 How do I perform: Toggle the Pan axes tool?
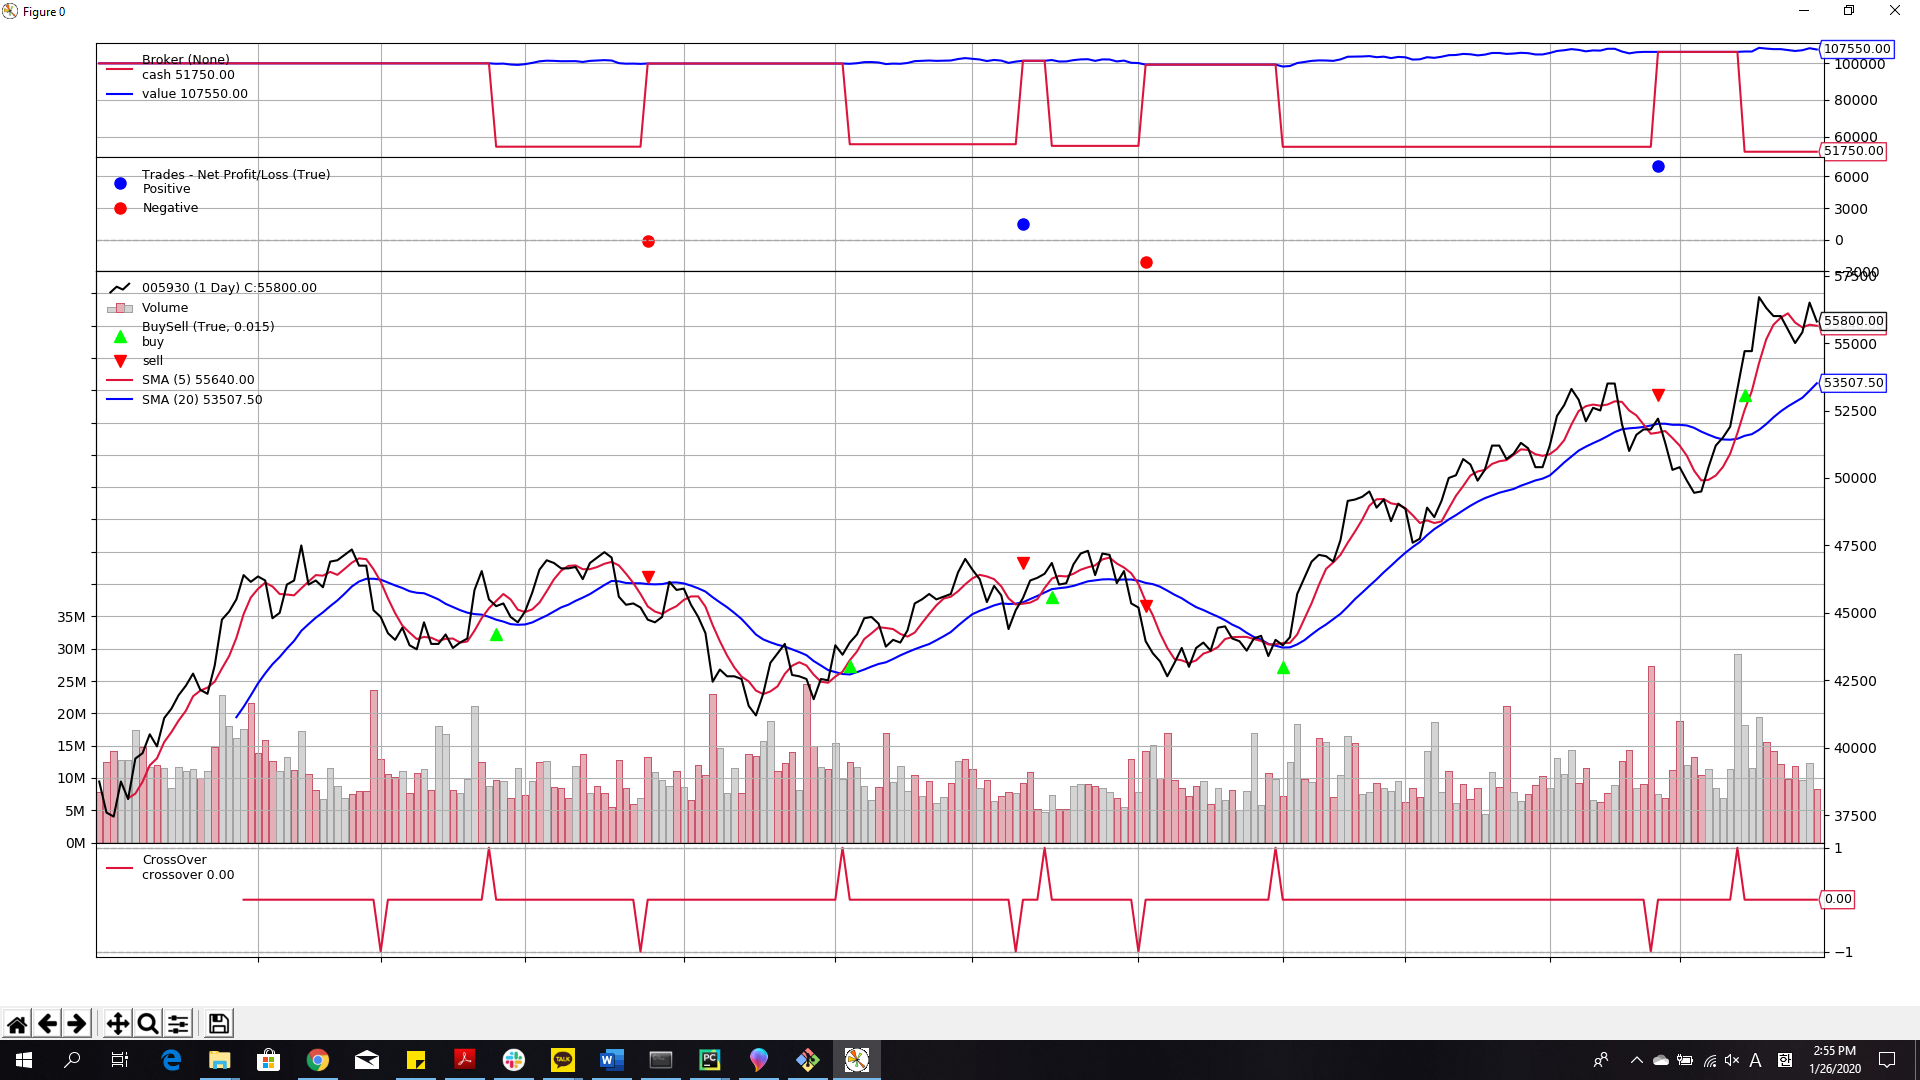coord(117,1023)
